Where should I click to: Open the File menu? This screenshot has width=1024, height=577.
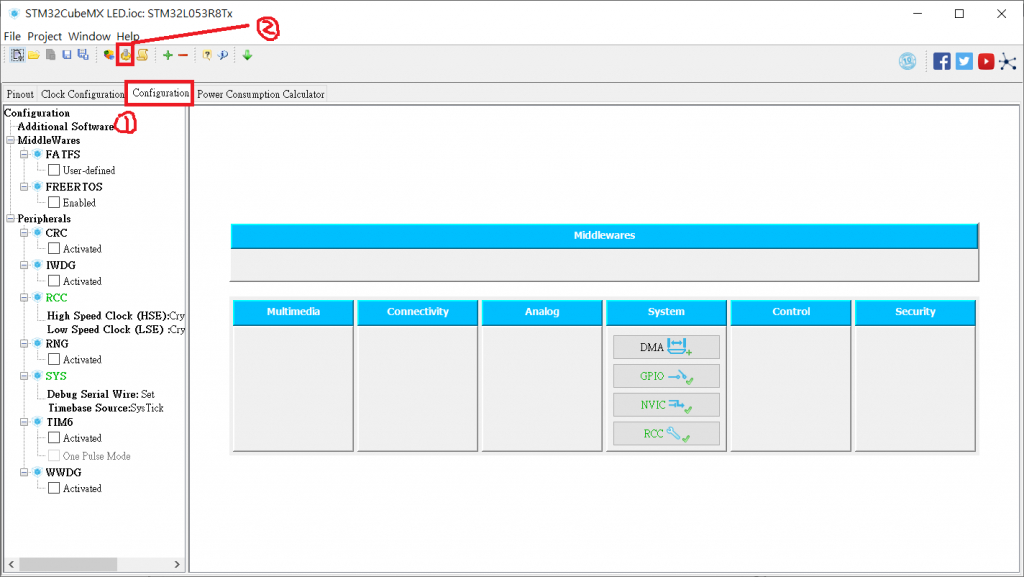pos(12,37)
